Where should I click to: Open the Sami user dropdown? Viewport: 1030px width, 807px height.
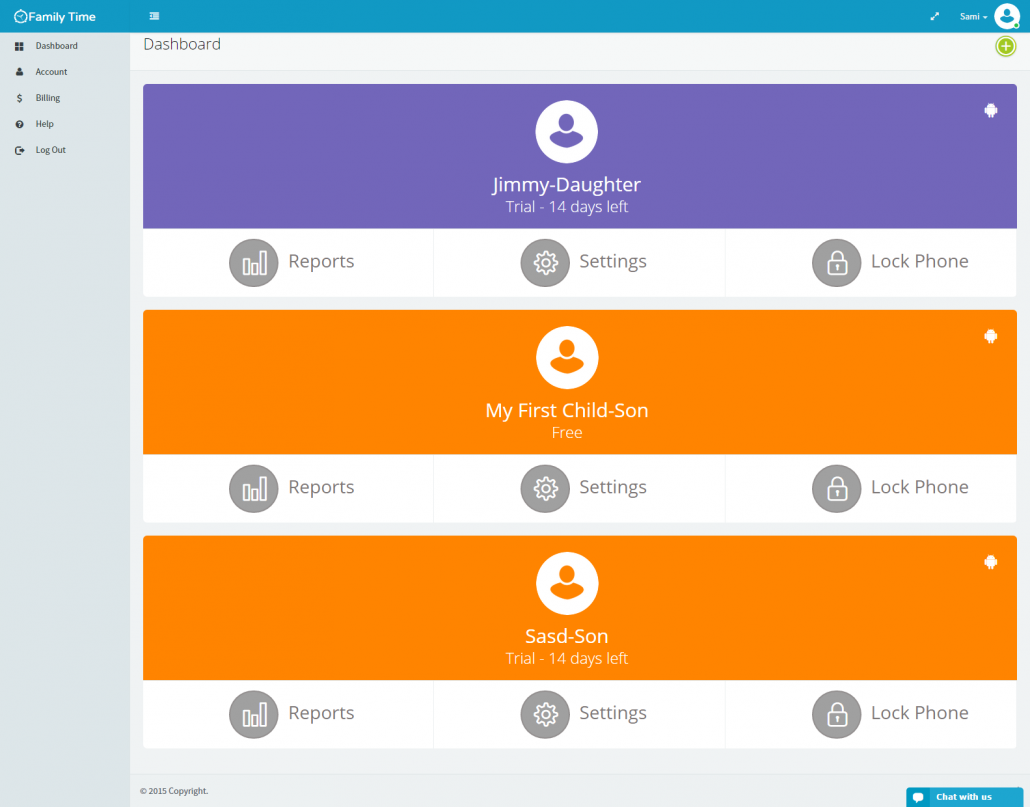973,16
